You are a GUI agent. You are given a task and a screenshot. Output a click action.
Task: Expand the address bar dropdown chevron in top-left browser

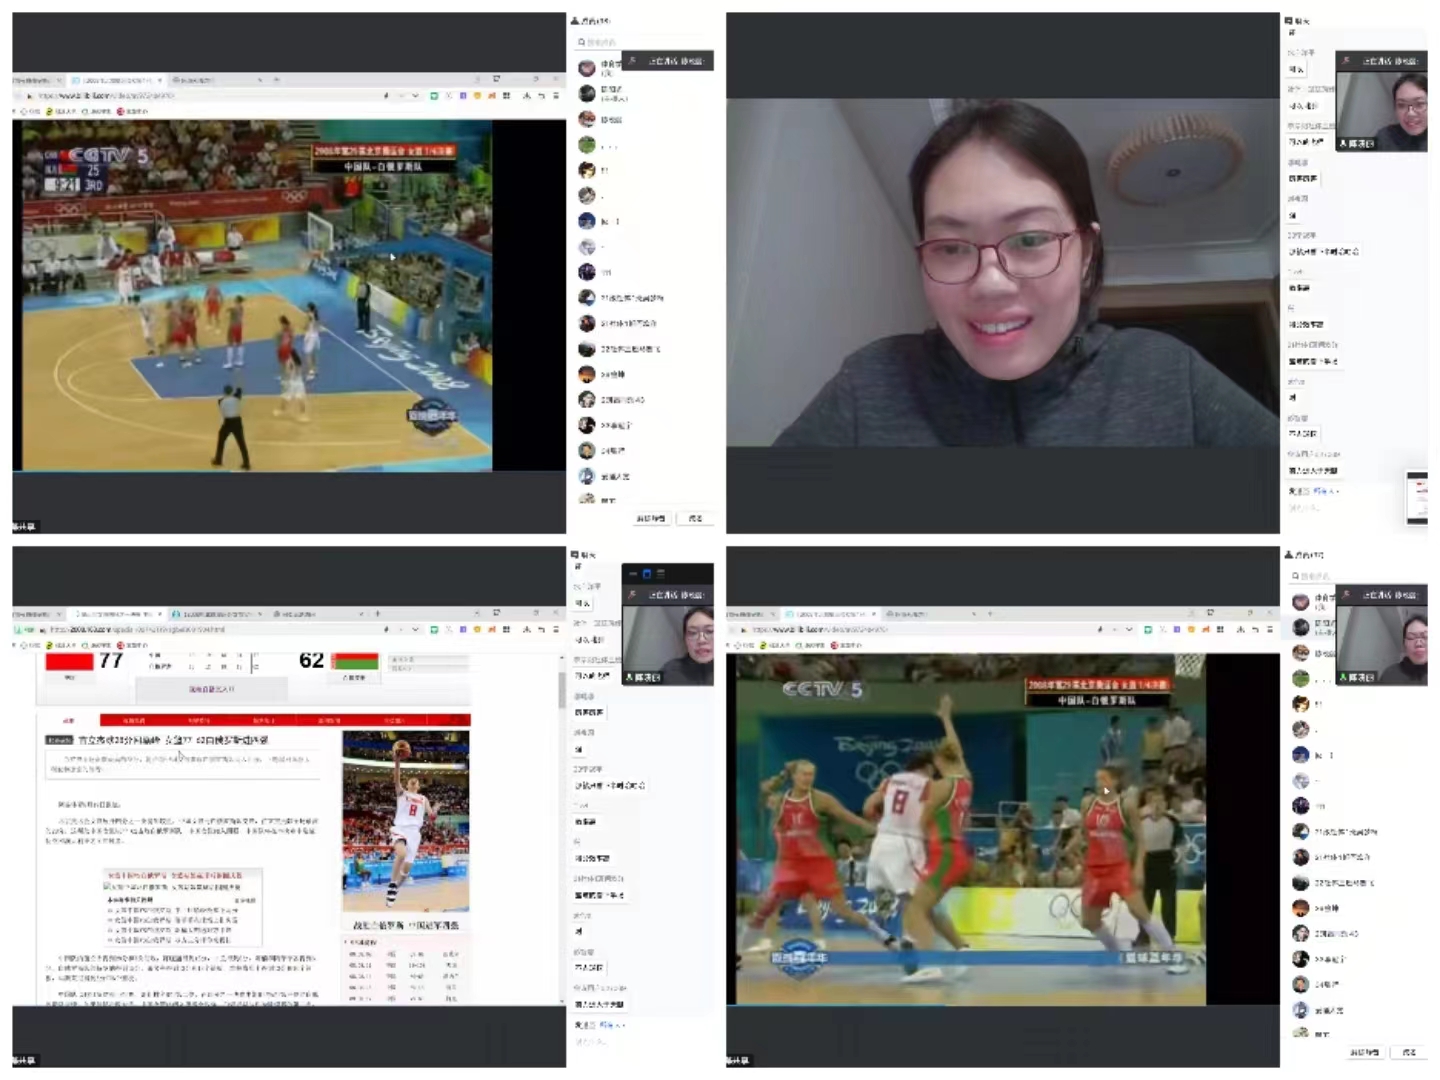(x=415, y=96)
